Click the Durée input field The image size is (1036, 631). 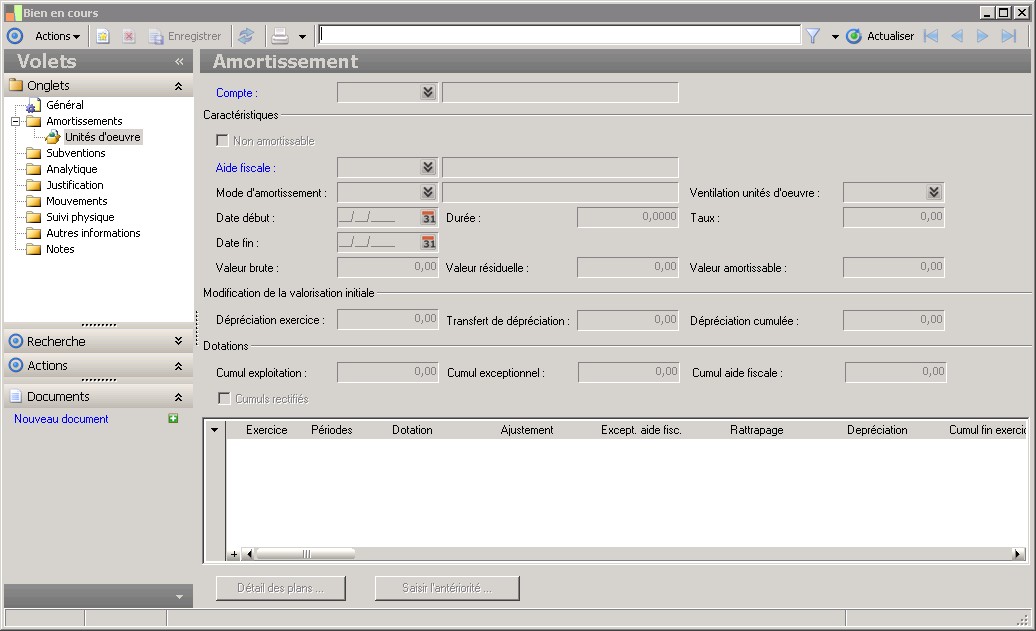point(628,217)
